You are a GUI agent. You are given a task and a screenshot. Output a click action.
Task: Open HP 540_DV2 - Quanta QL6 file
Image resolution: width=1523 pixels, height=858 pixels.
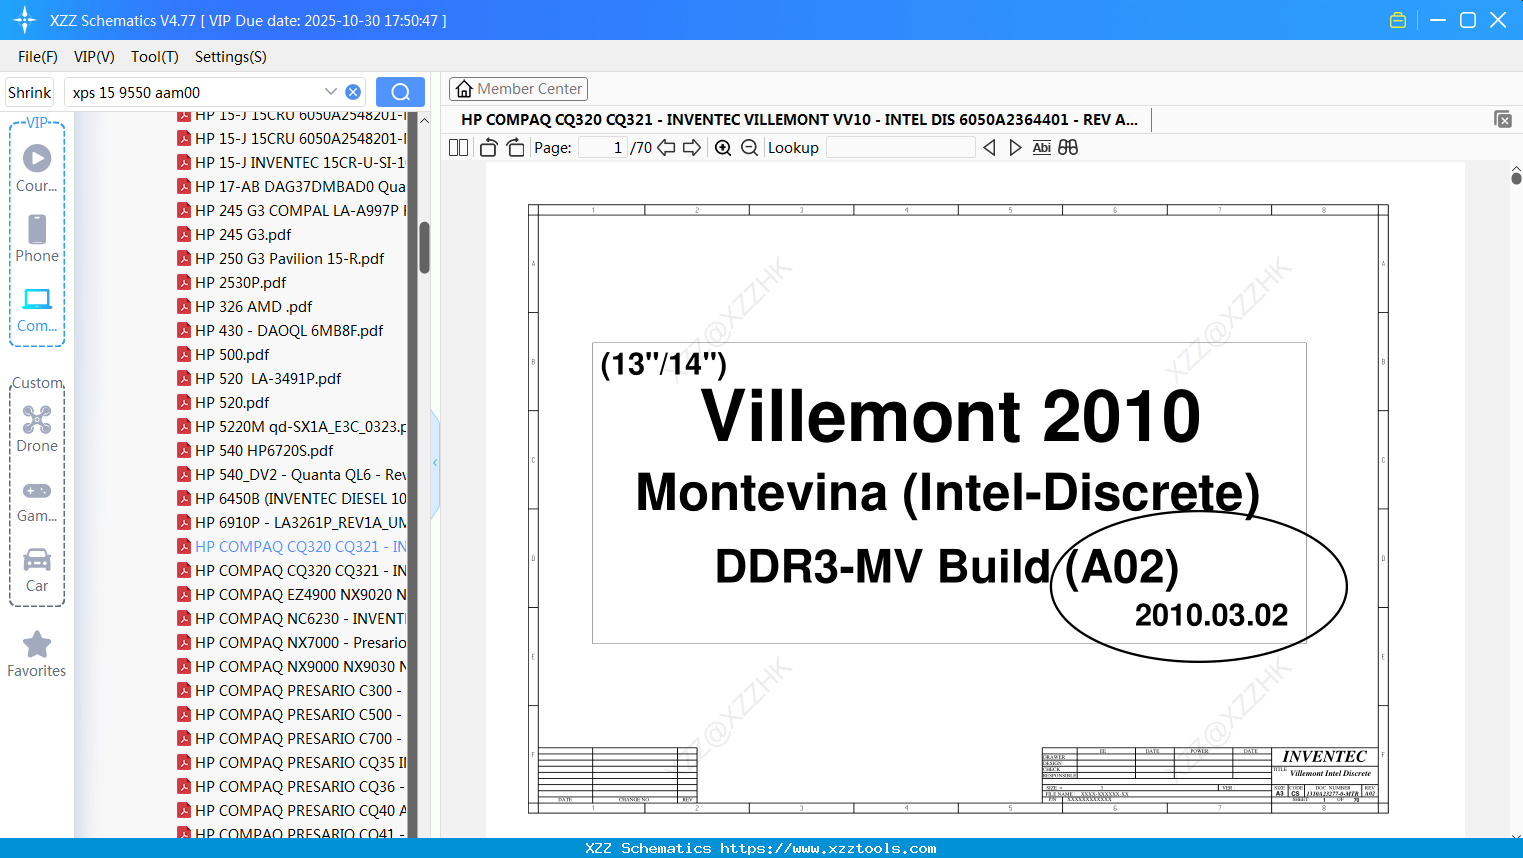tap(291, 474)
